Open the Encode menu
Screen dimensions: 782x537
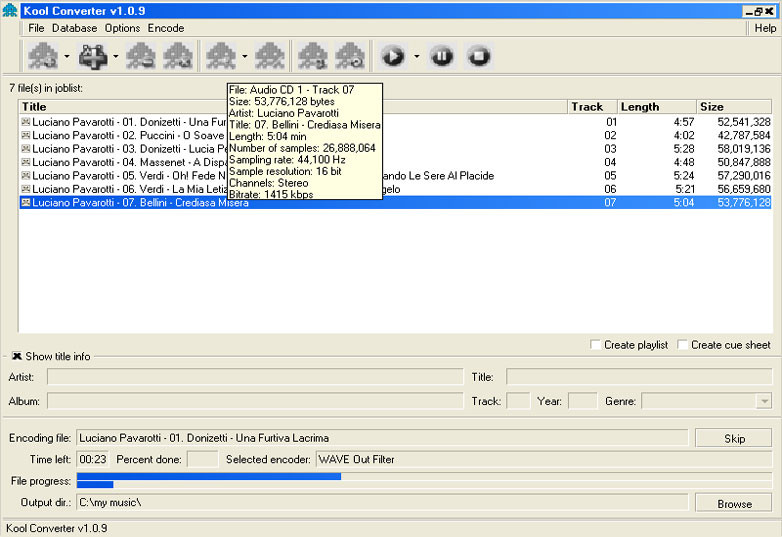click(166, 28)
